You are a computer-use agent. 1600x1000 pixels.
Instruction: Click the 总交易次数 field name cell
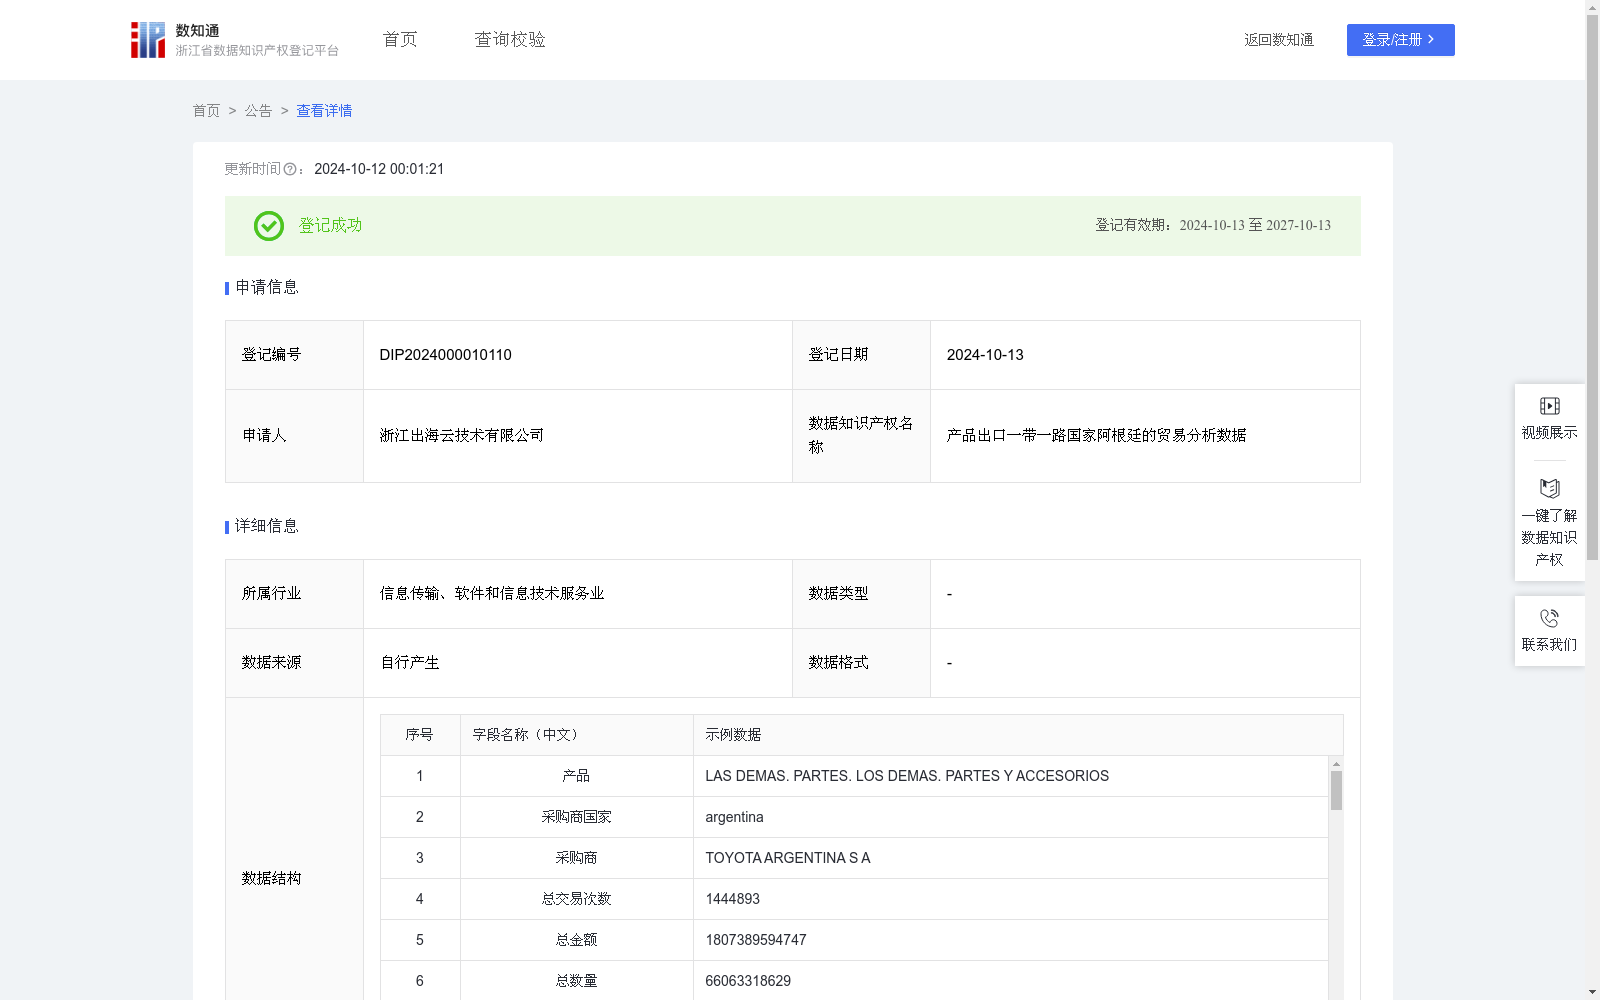click(576, 899)
